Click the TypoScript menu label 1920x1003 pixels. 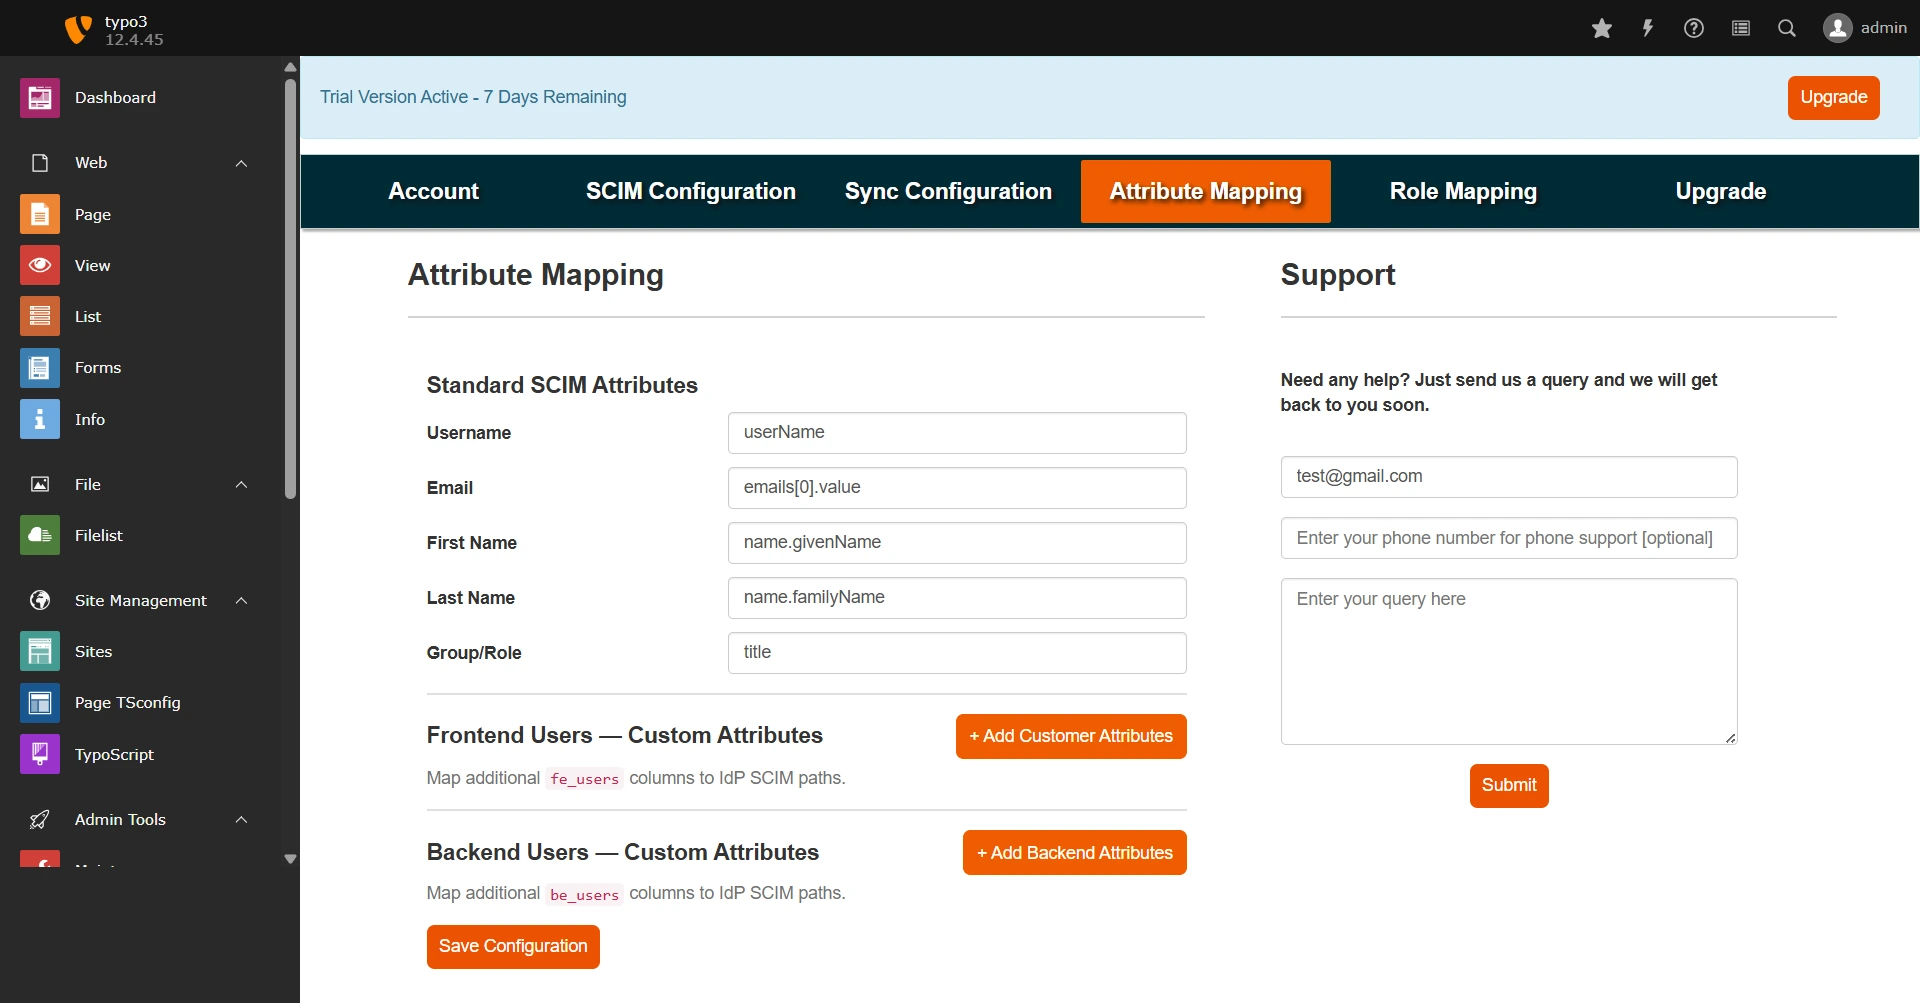[x=114, y=755]
